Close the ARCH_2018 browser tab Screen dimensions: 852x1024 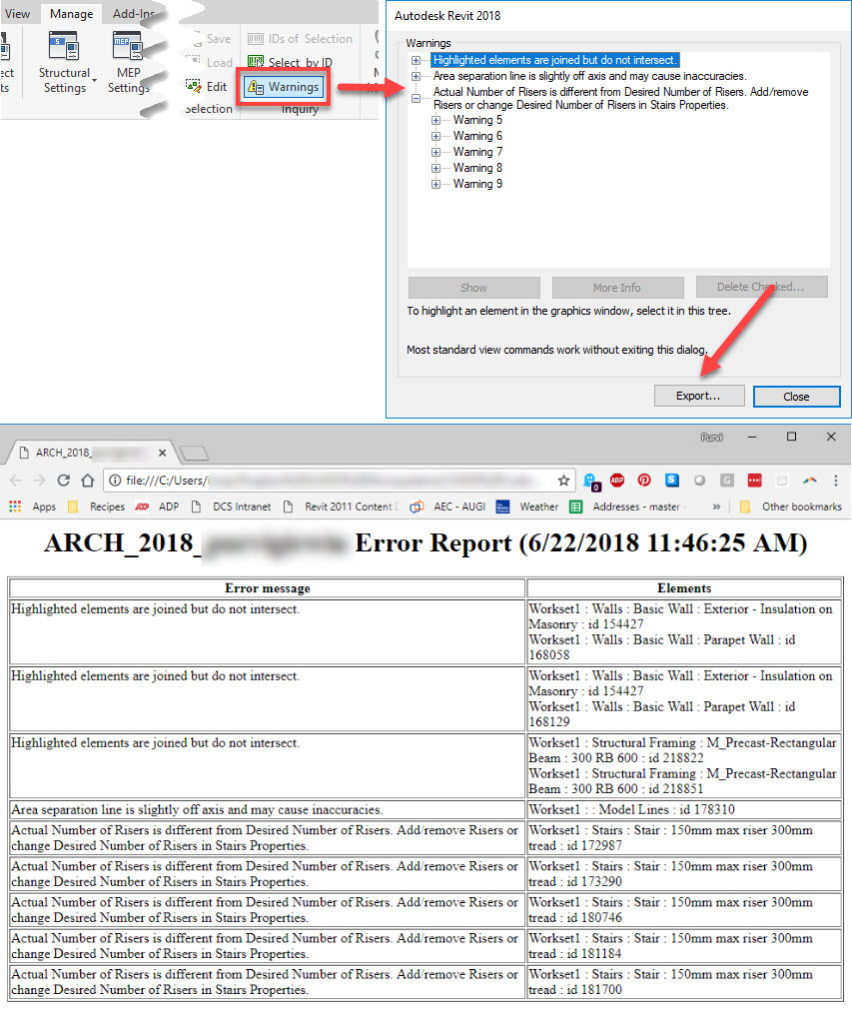(x=162, y=453)
